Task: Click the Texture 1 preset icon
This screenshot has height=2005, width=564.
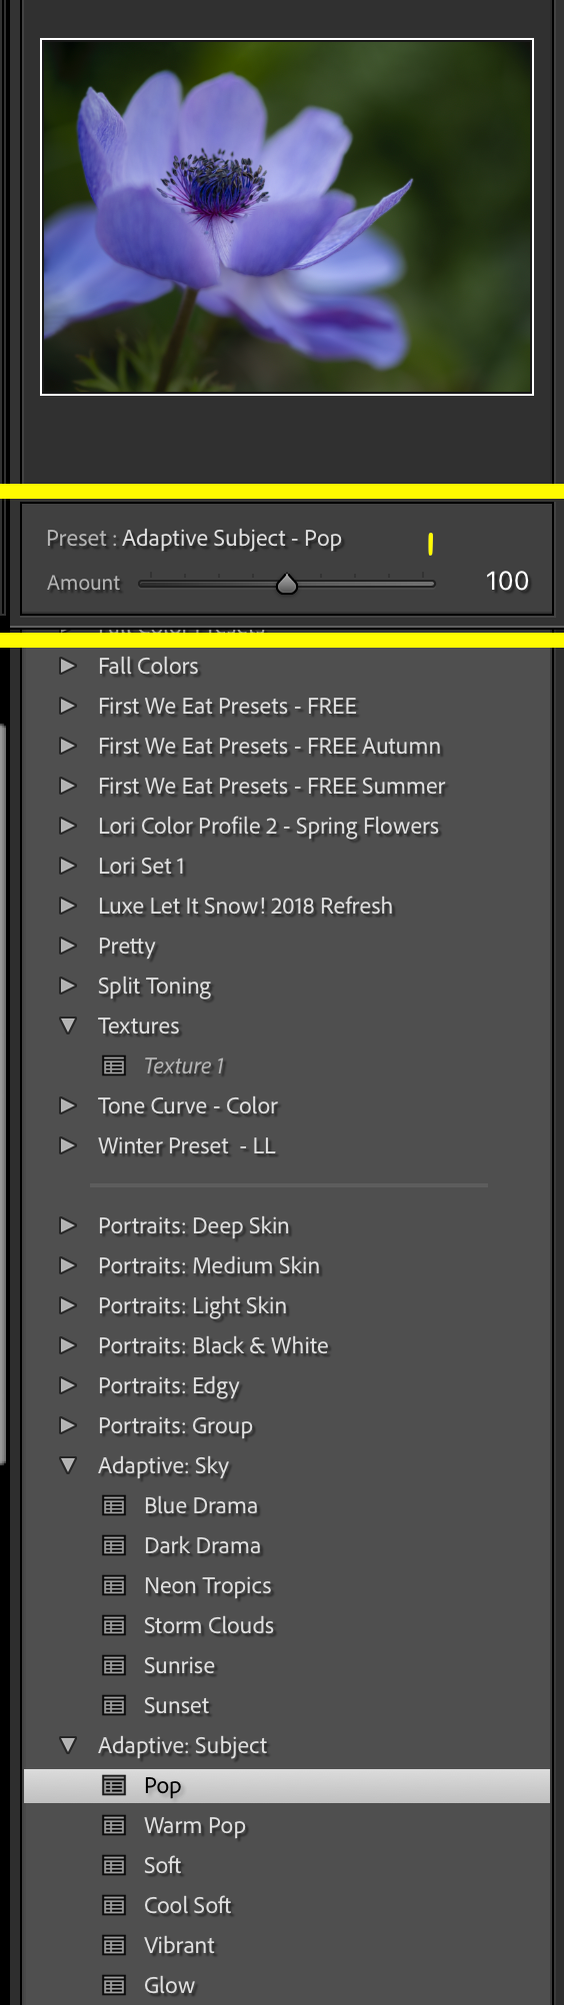Action: pos(114,1066)
